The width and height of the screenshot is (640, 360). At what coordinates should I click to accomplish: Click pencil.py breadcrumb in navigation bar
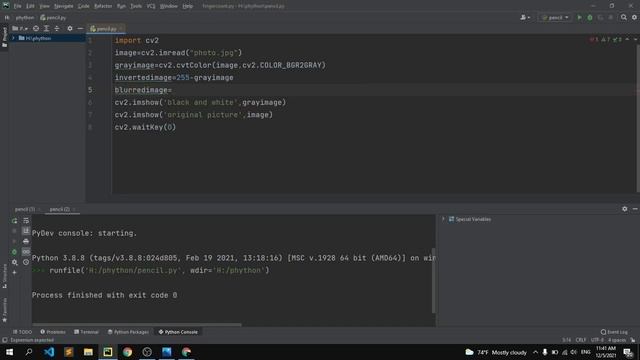coord(53,18)
